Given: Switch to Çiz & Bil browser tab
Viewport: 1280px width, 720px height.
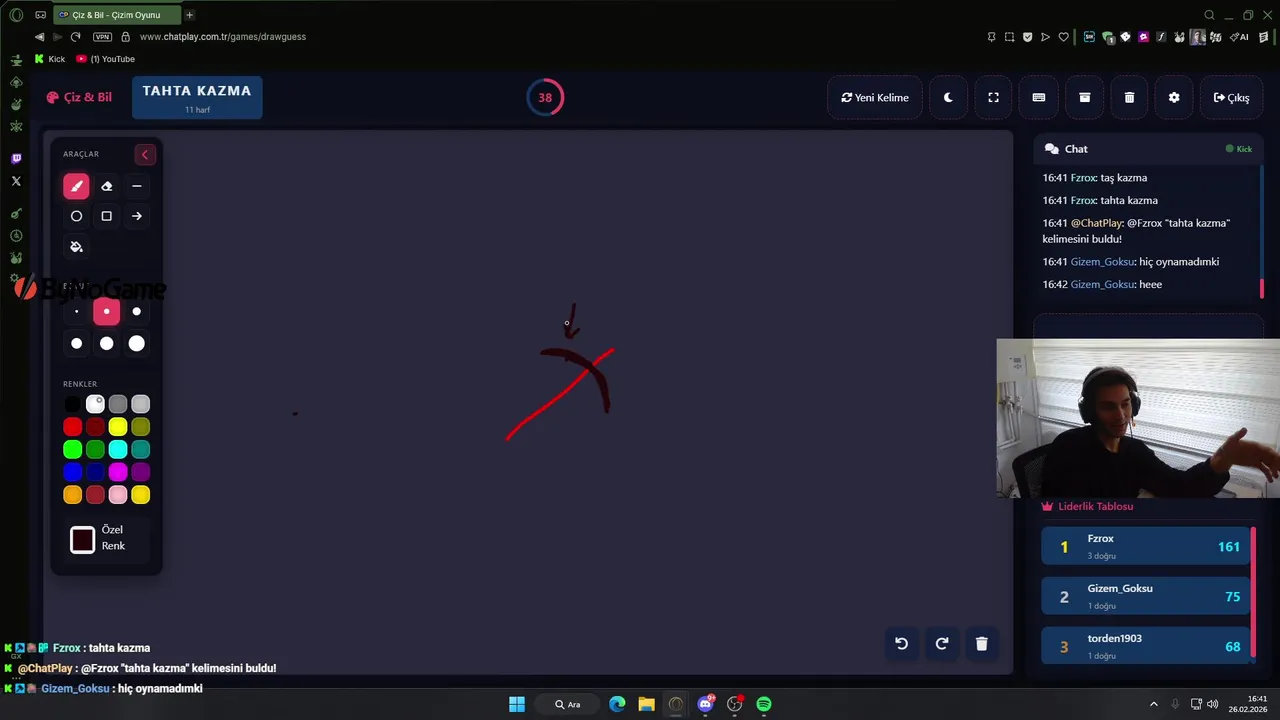Looking at the screenshot, I should [116, 15].
